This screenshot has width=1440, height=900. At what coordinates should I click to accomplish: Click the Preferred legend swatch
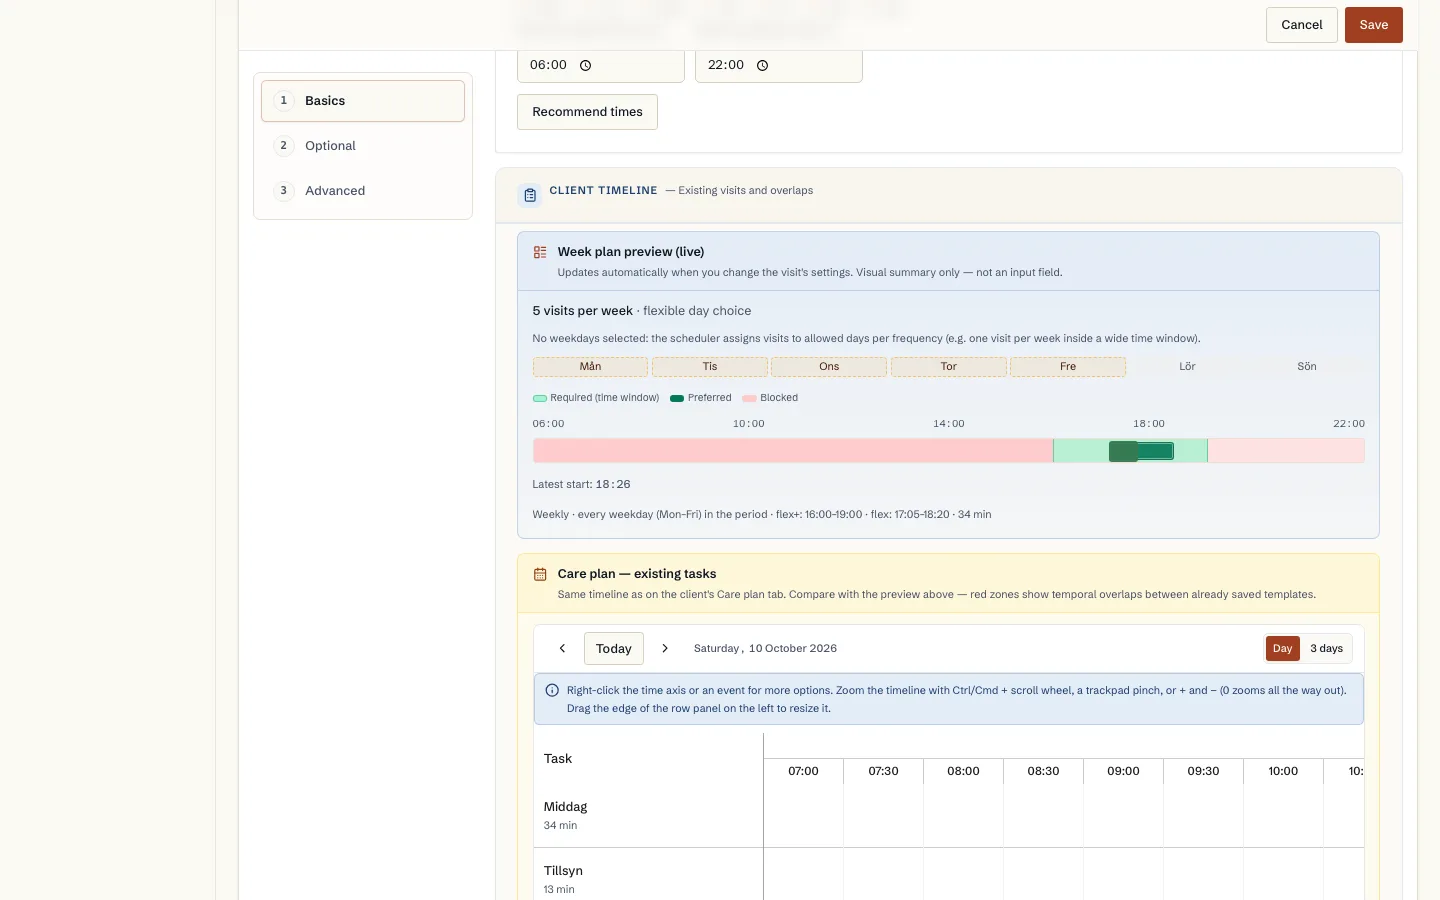(x=677, y=398)
